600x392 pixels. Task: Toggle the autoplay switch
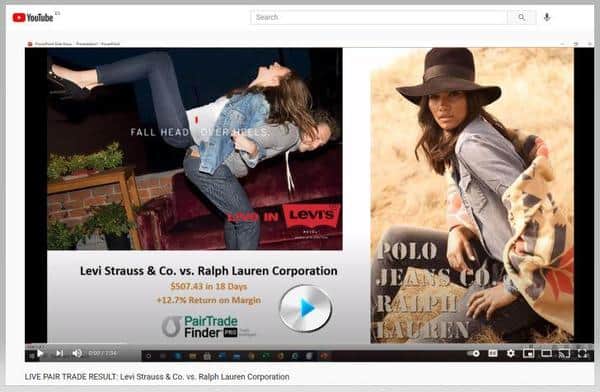pos(474,353)
